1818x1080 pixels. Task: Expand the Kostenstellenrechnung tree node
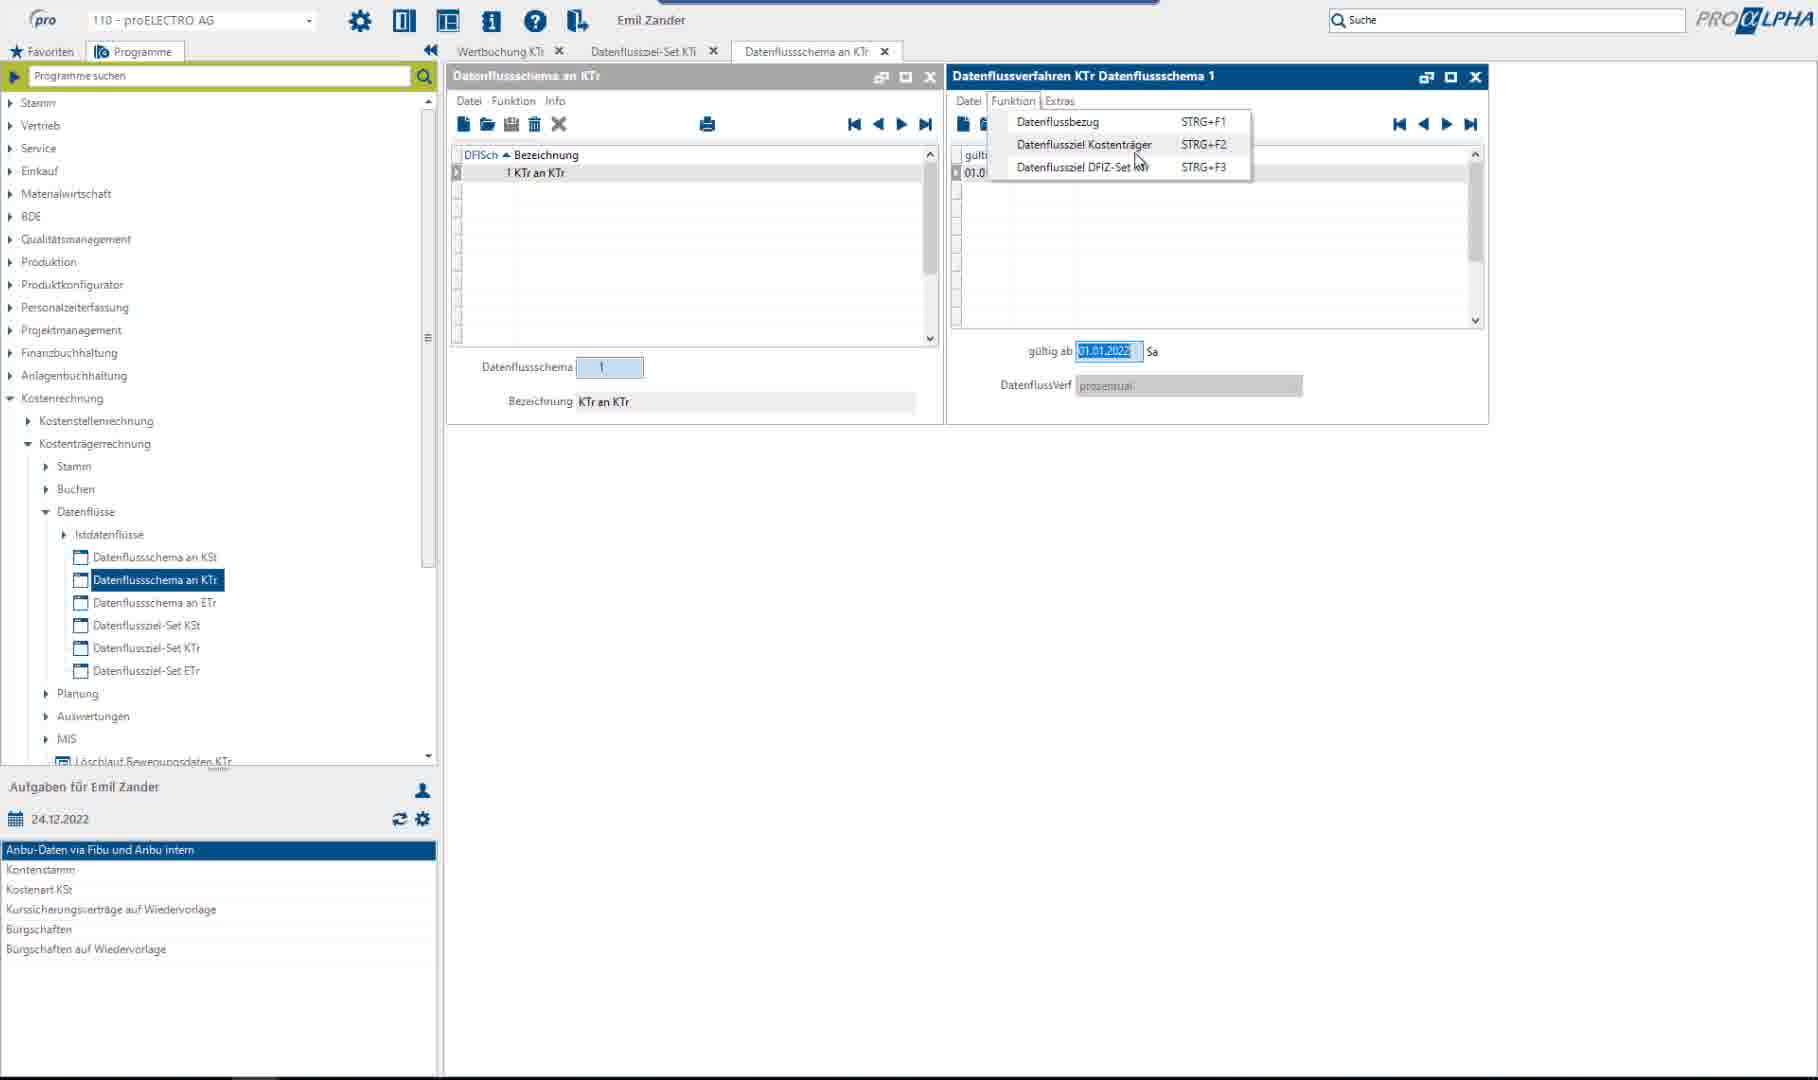coord(28,421)
